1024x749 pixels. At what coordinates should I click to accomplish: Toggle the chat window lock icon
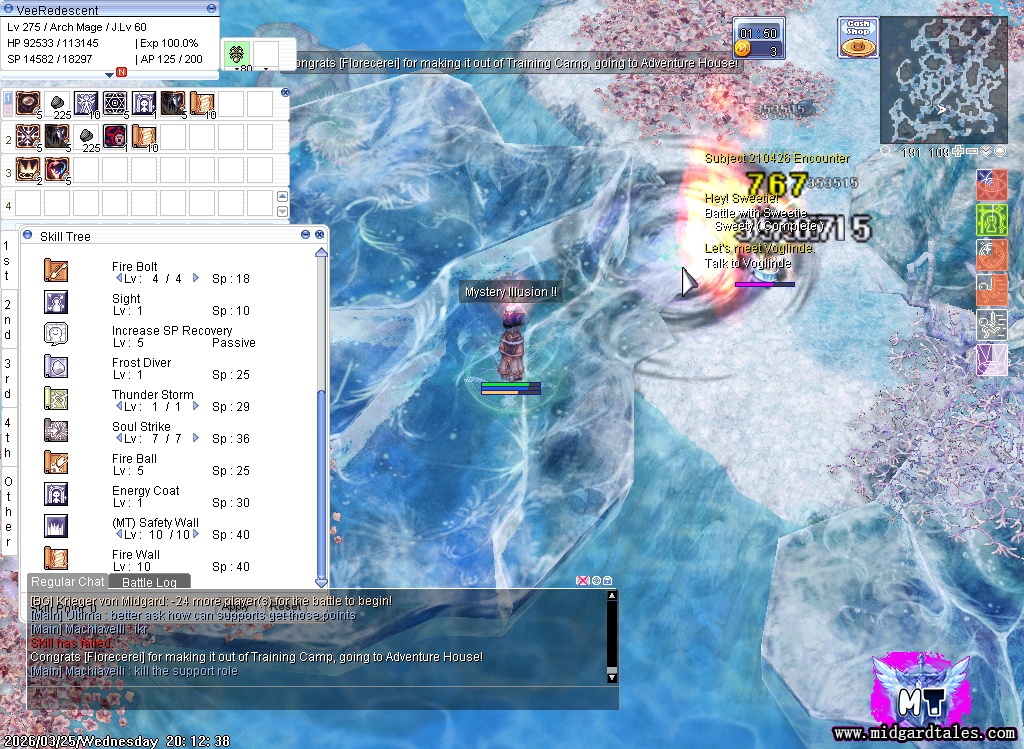[x=608, y=580]
